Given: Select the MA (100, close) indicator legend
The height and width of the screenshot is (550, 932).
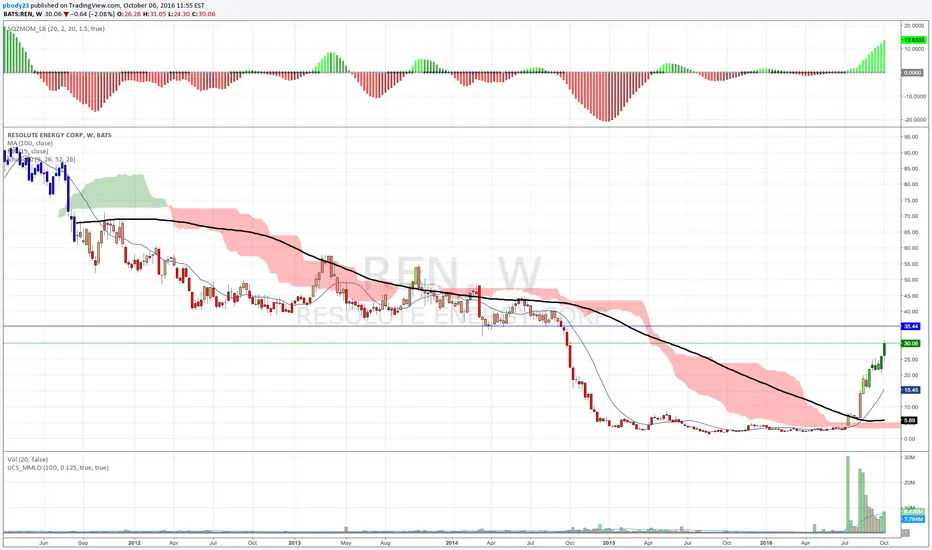Looking at the screenshot, I should click(30, 143).
